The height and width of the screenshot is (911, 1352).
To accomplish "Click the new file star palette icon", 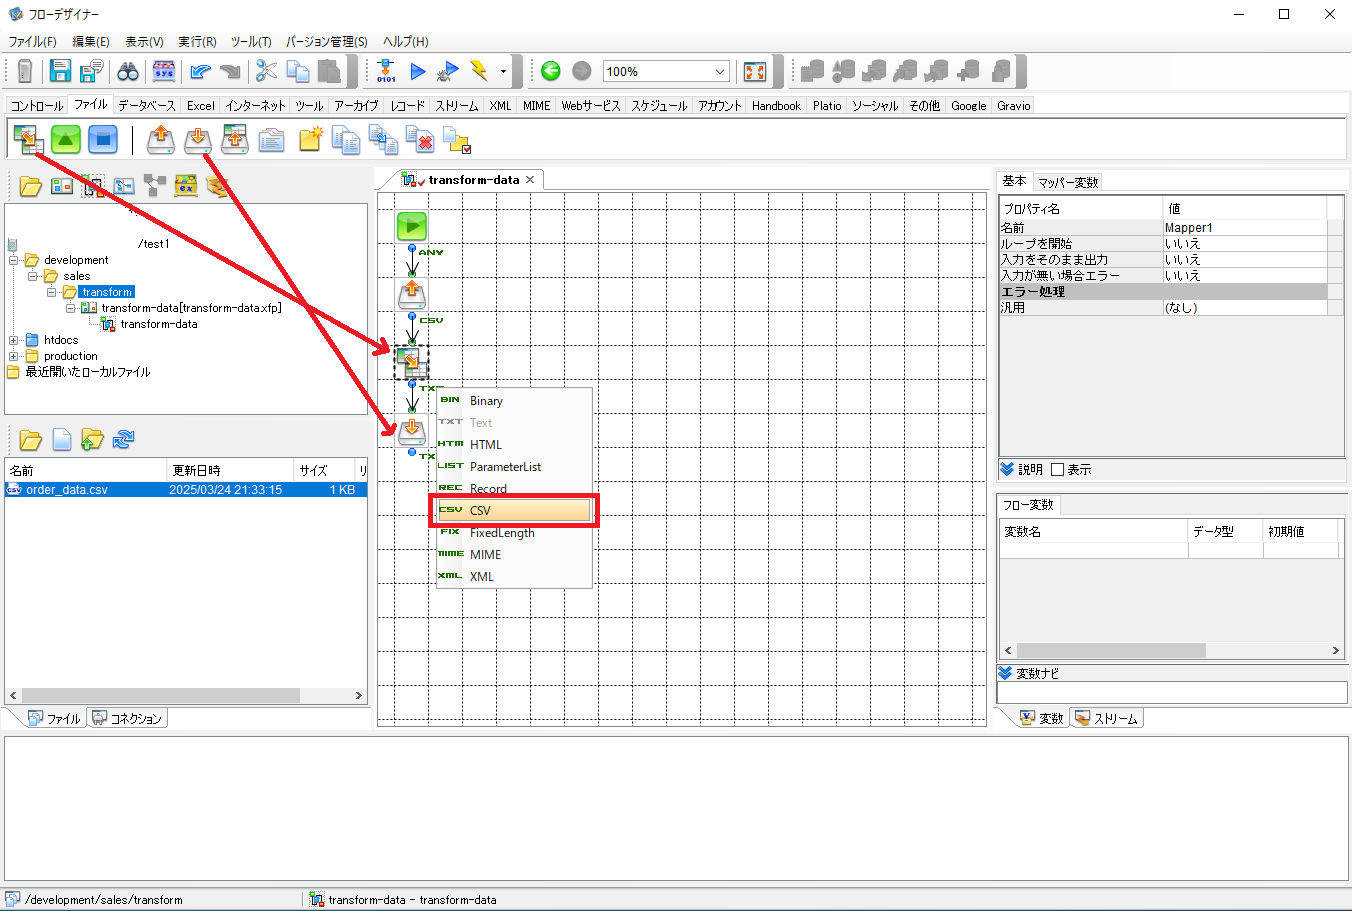I will click(310, 139).
